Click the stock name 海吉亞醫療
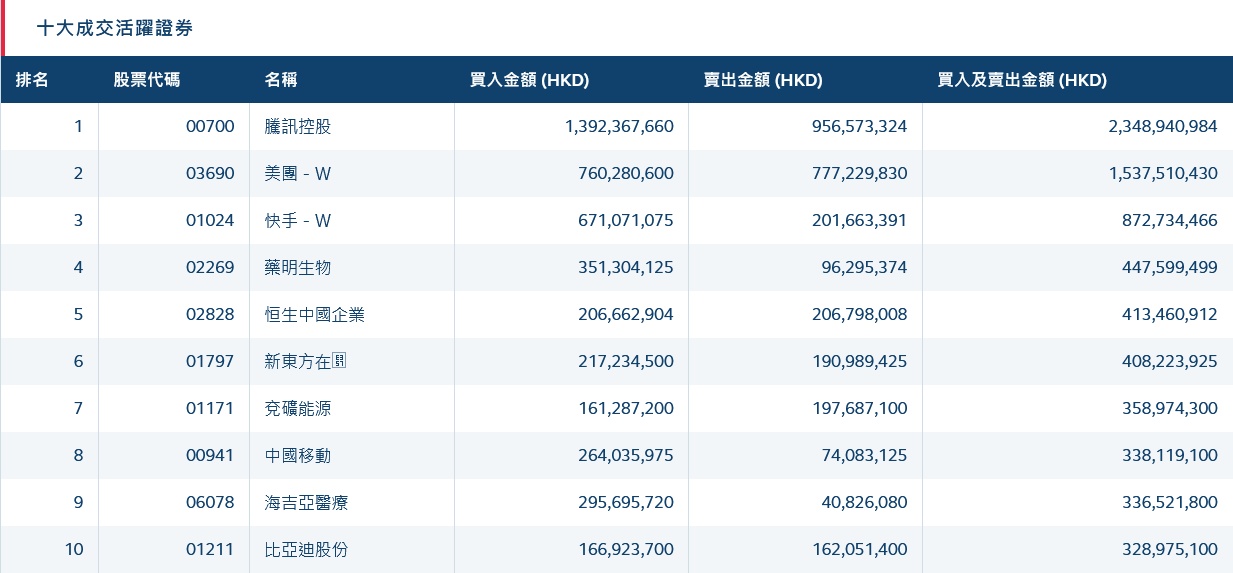1233x573 pixels. pyautogui.click(x=306, y=503)
